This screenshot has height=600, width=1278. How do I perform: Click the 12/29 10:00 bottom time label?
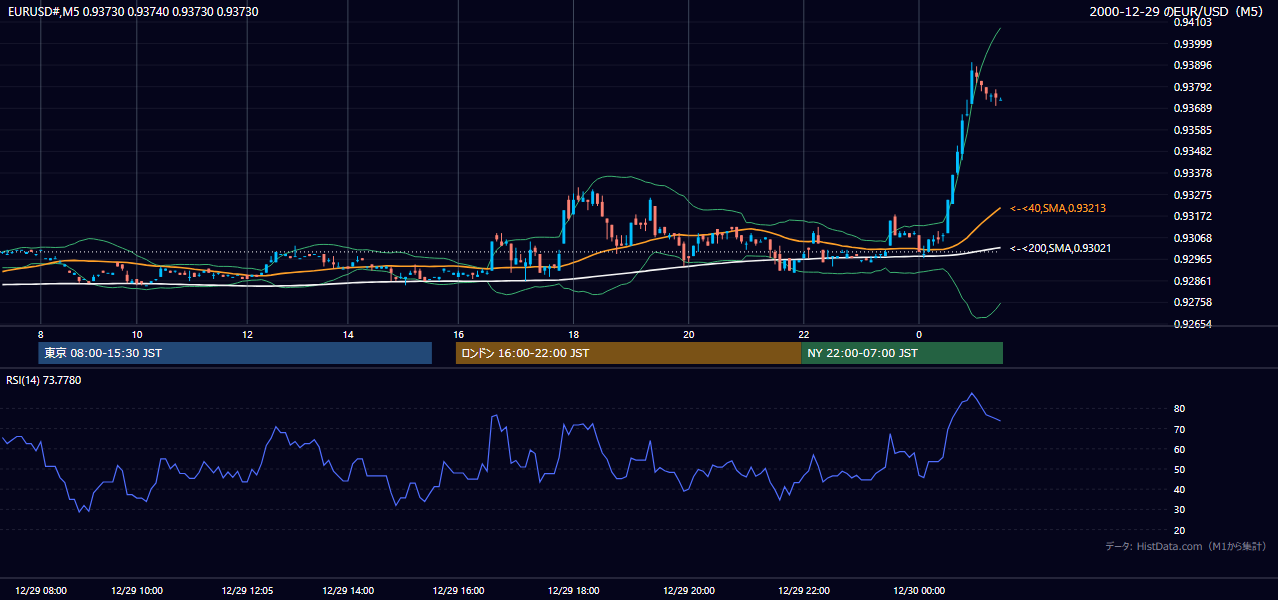click(x=137, y=591)
